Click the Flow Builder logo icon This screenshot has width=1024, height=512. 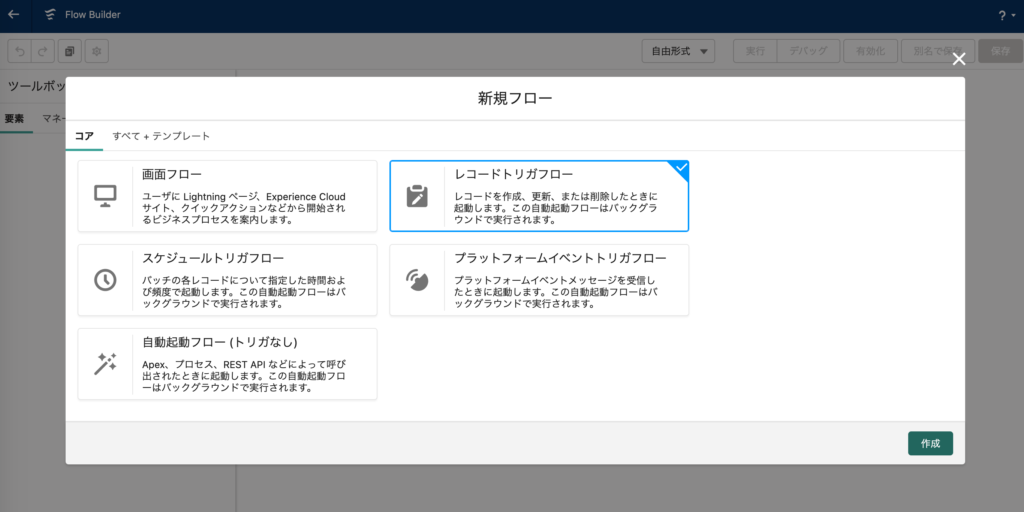[x=50, y=15]
